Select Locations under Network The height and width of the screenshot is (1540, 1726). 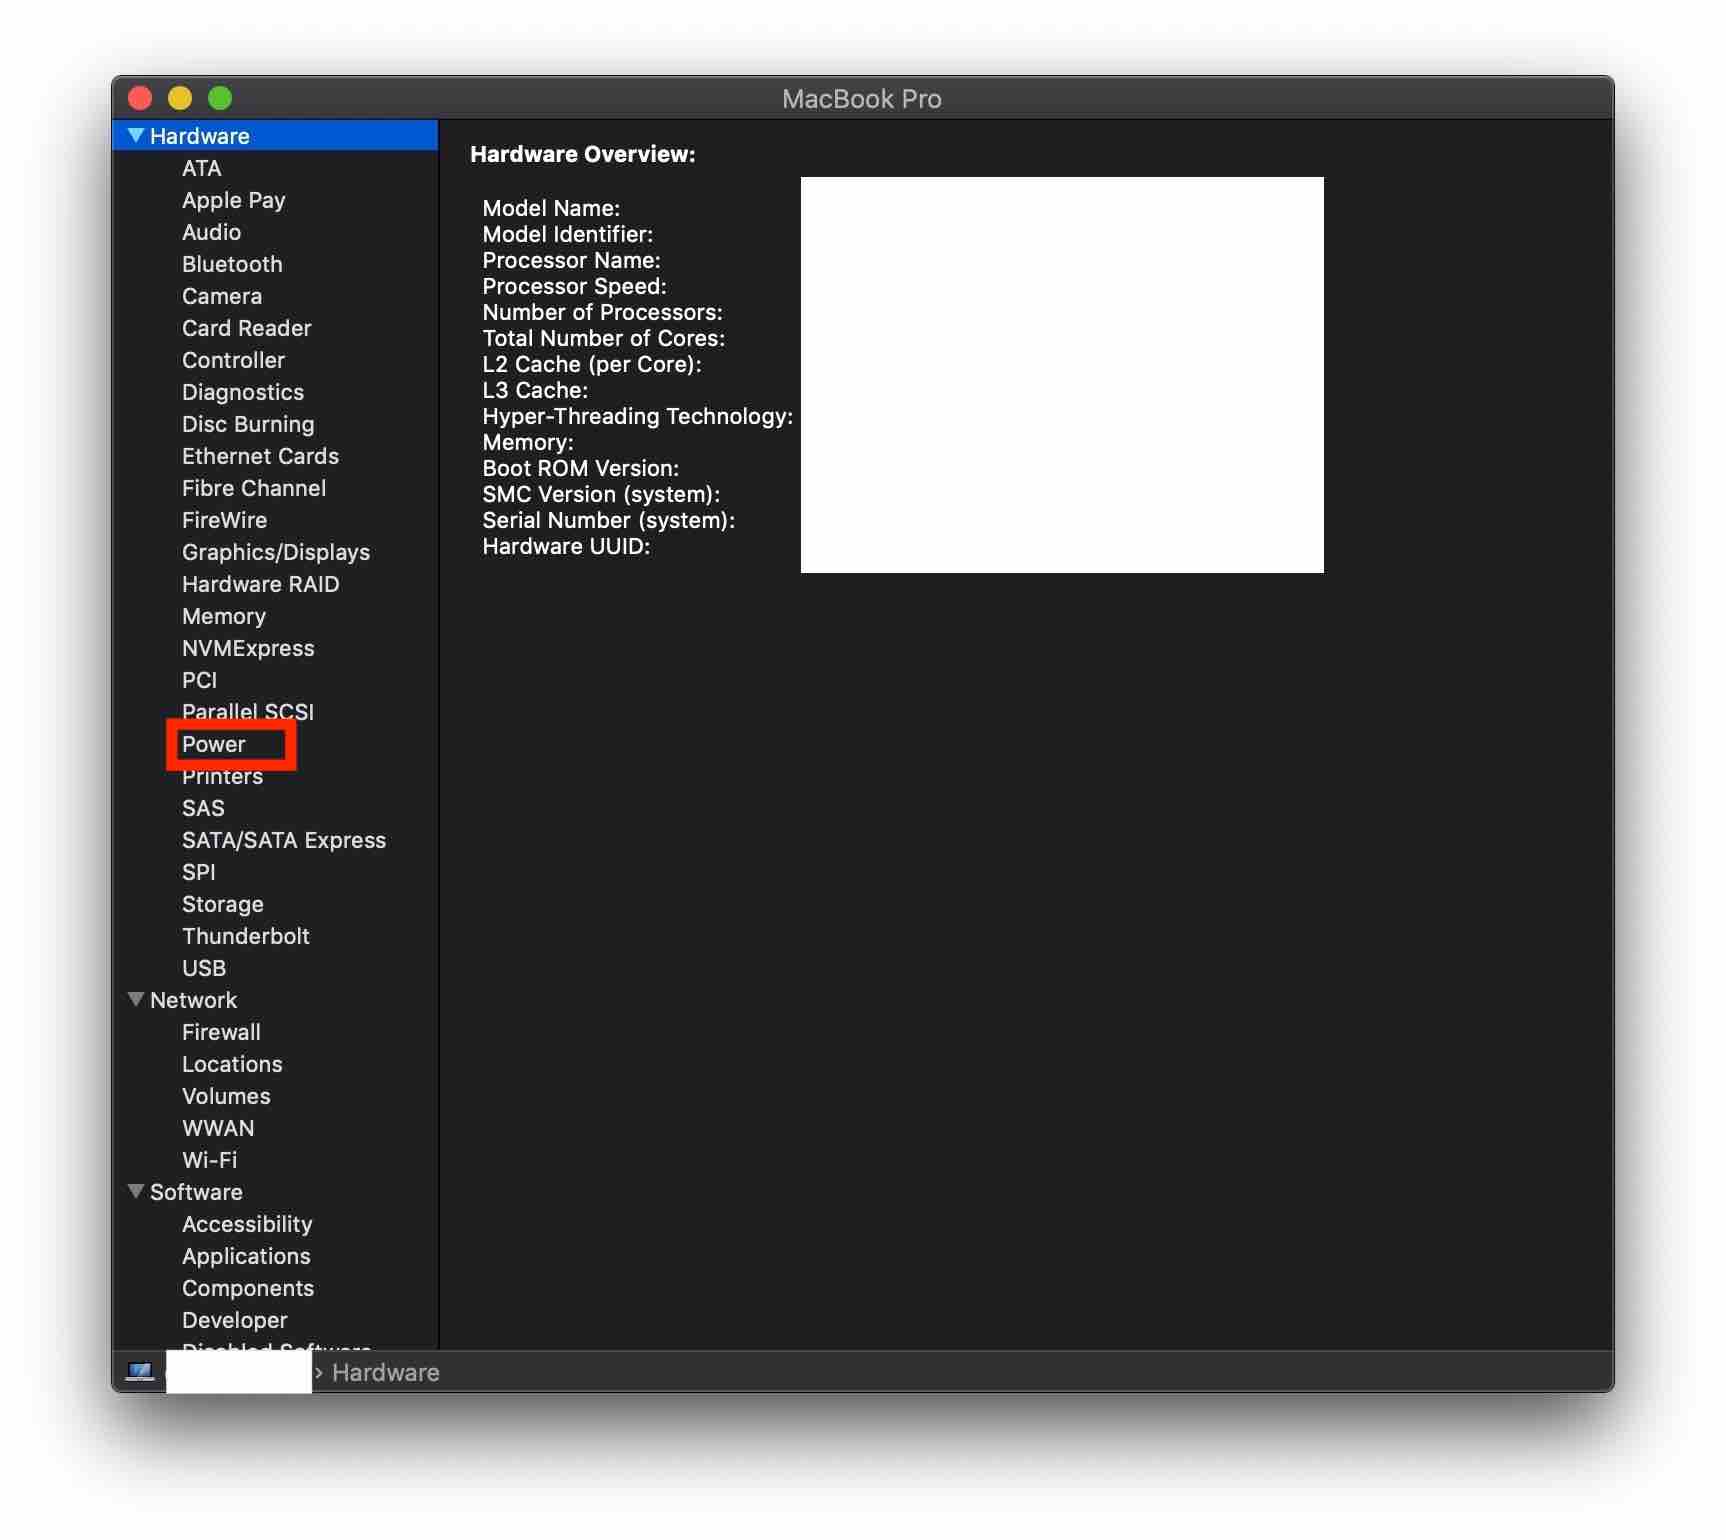click(x=232, y=1064)
